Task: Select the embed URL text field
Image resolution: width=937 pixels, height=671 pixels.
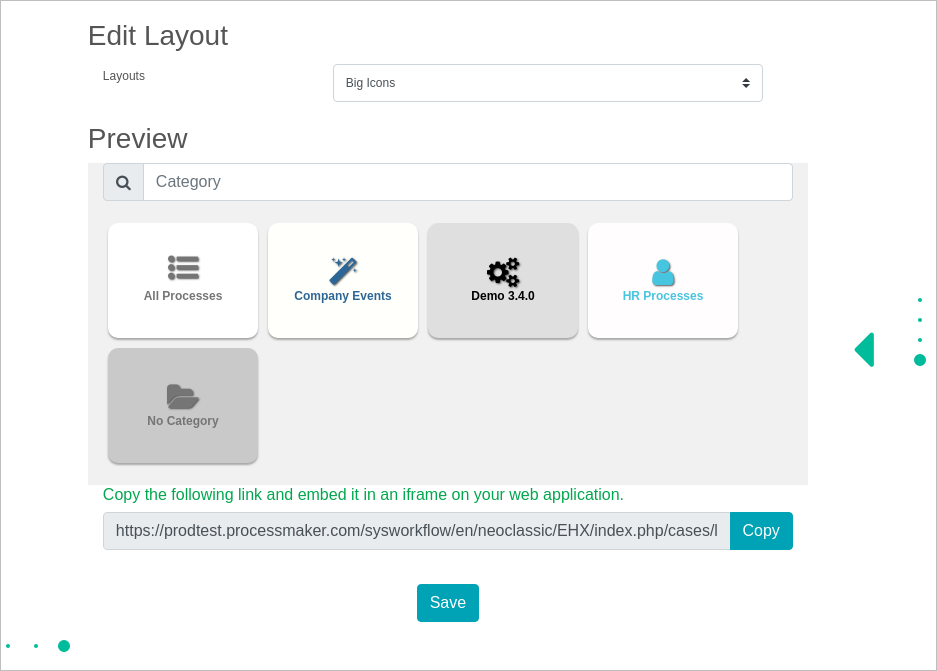Action: (x=416, y=531)
